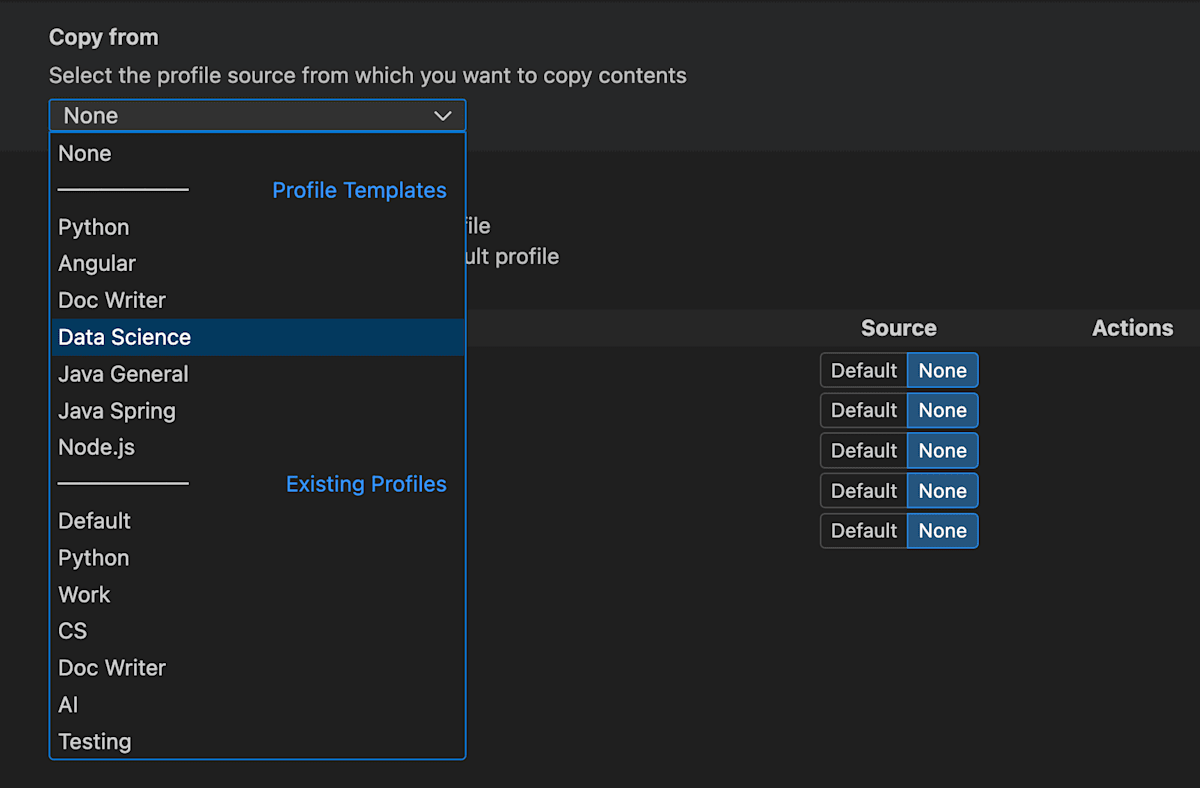Pick the "AI" existing profile
1200x788 pixels.
point(68,704)
